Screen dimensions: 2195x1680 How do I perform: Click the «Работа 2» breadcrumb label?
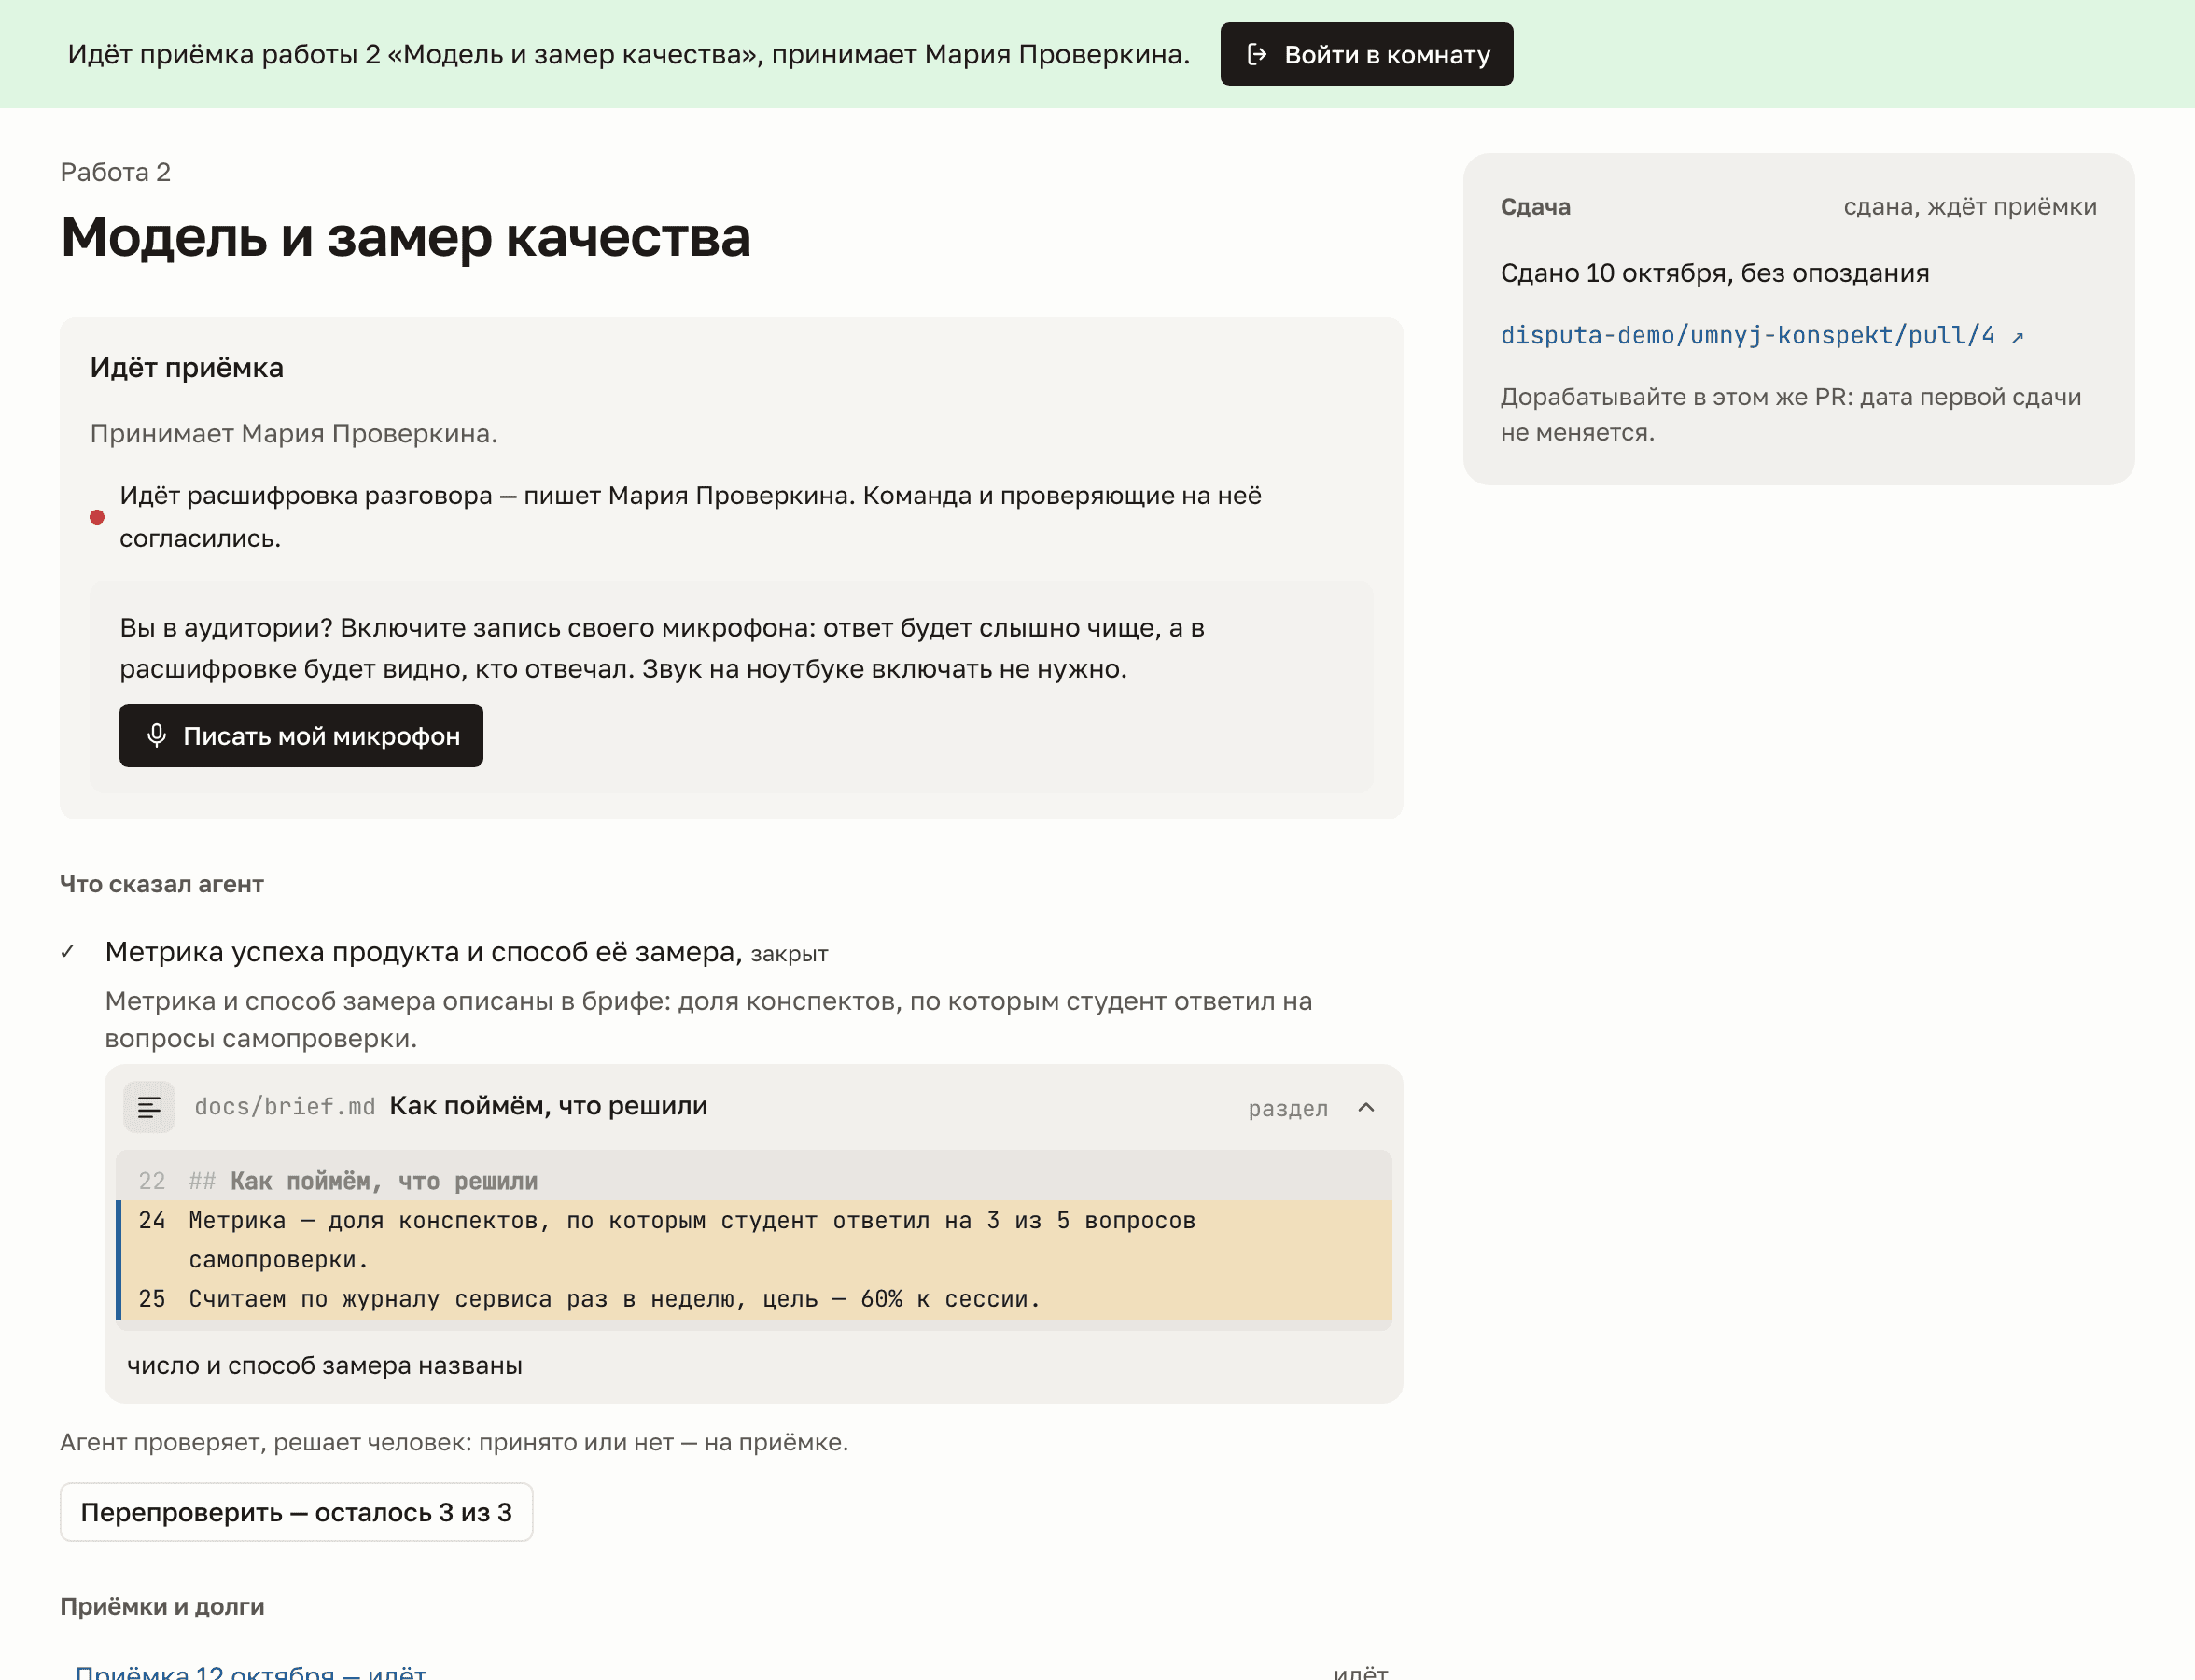click(x=115, y=172)
